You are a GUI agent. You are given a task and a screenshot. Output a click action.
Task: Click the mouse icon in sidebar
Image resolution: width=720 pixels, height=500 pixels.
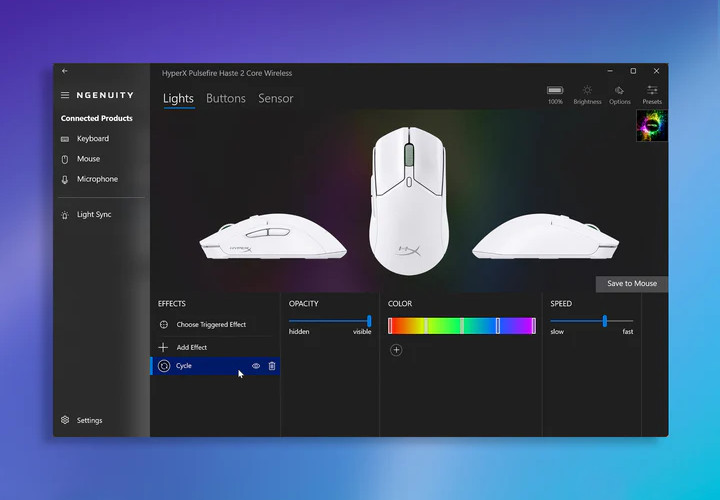tap(65, 159)
